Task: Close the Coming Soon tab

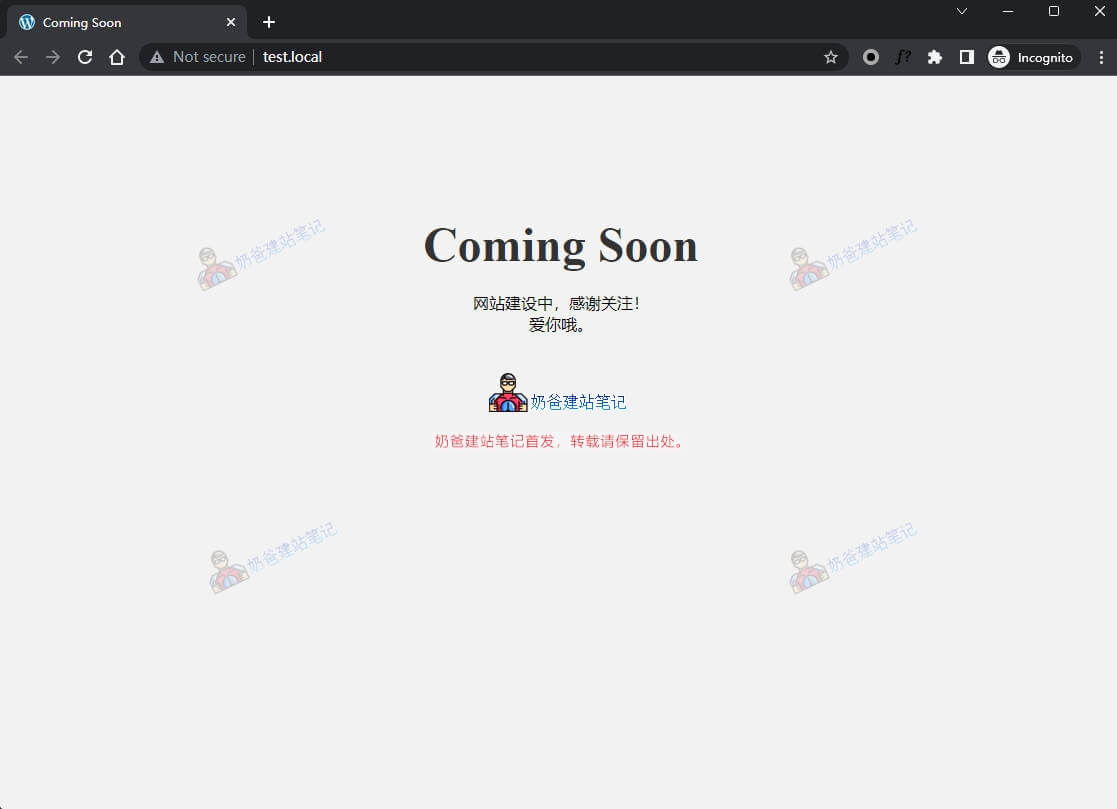Action: 231,21
